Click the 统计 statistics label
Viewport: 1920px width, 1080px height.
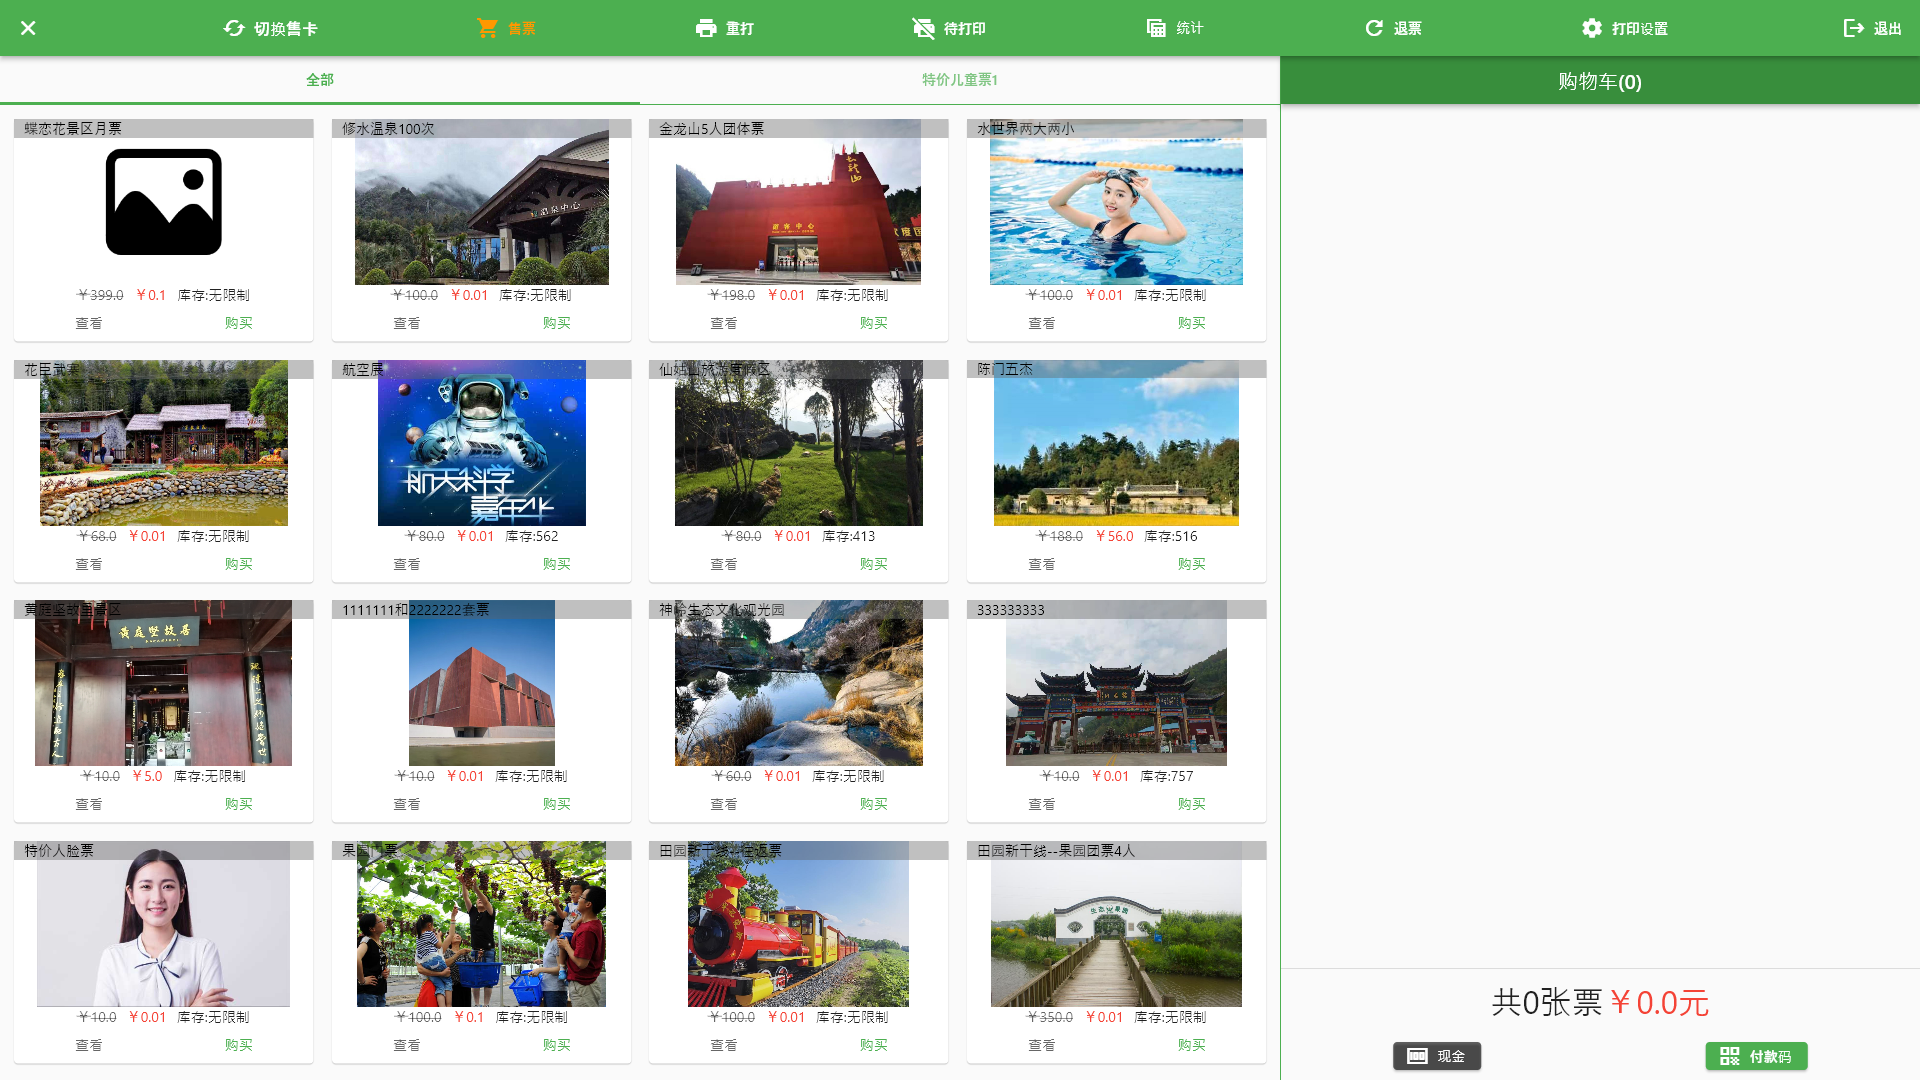point(1190,28)
